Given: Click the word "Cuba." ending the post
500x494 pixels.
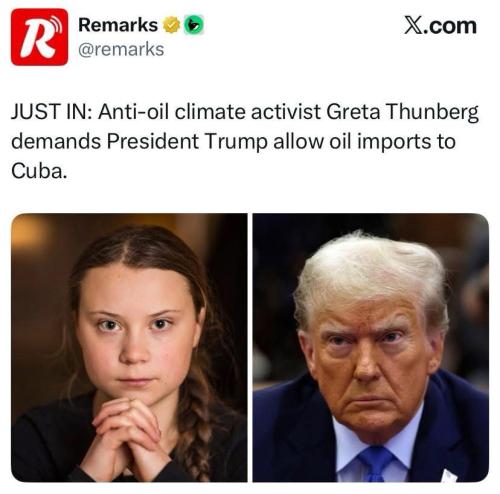Looking at the screenshot, I should (x=39, y=171).
